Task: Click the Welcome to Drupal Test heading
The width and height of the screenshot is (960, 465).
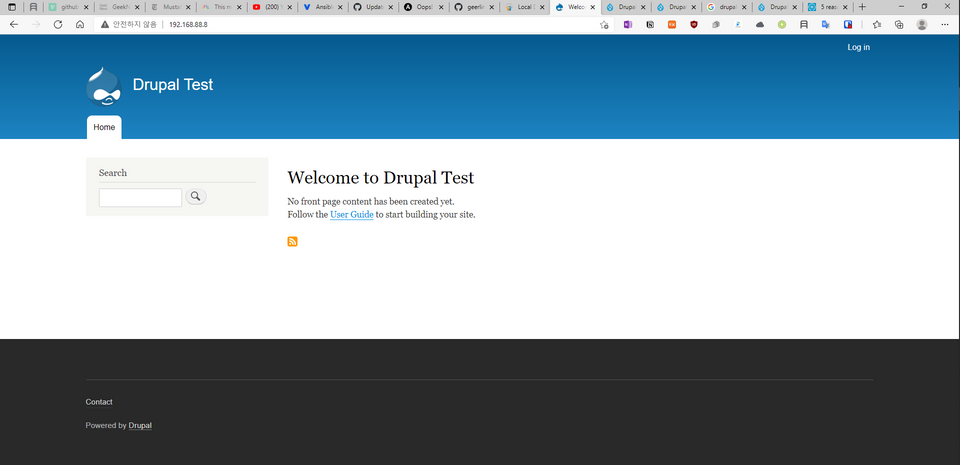Action: point(381,178)
